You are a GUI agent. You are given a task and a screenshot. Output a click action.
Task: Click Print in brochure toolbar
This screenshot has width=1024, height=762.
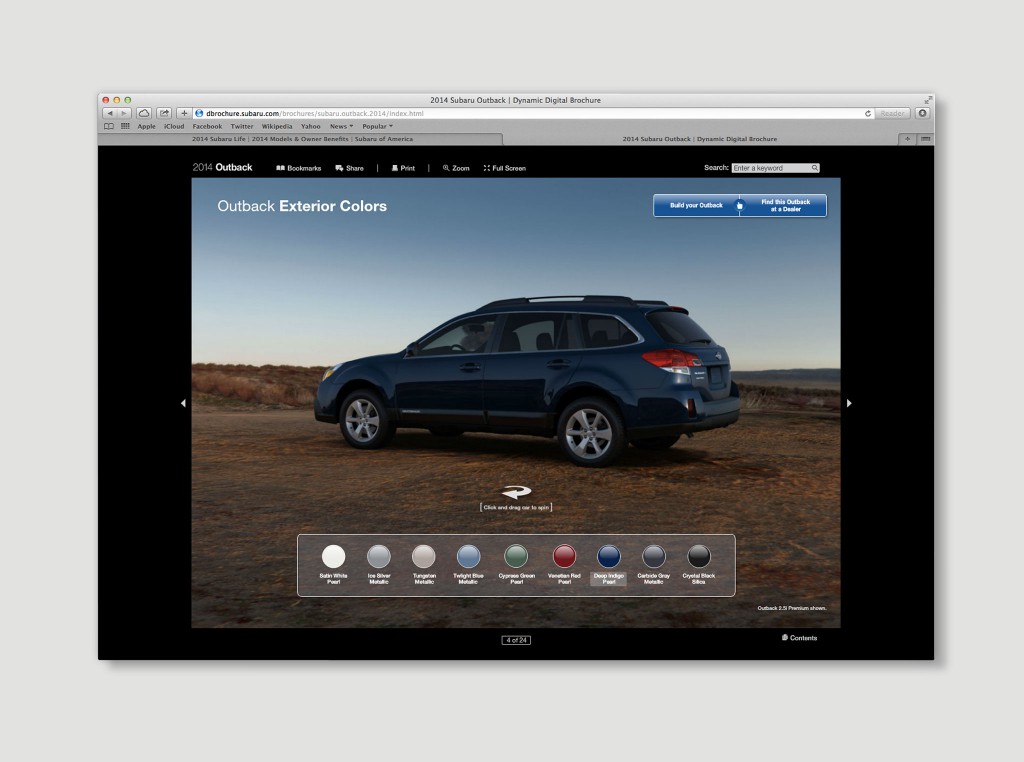click(403, 168)
